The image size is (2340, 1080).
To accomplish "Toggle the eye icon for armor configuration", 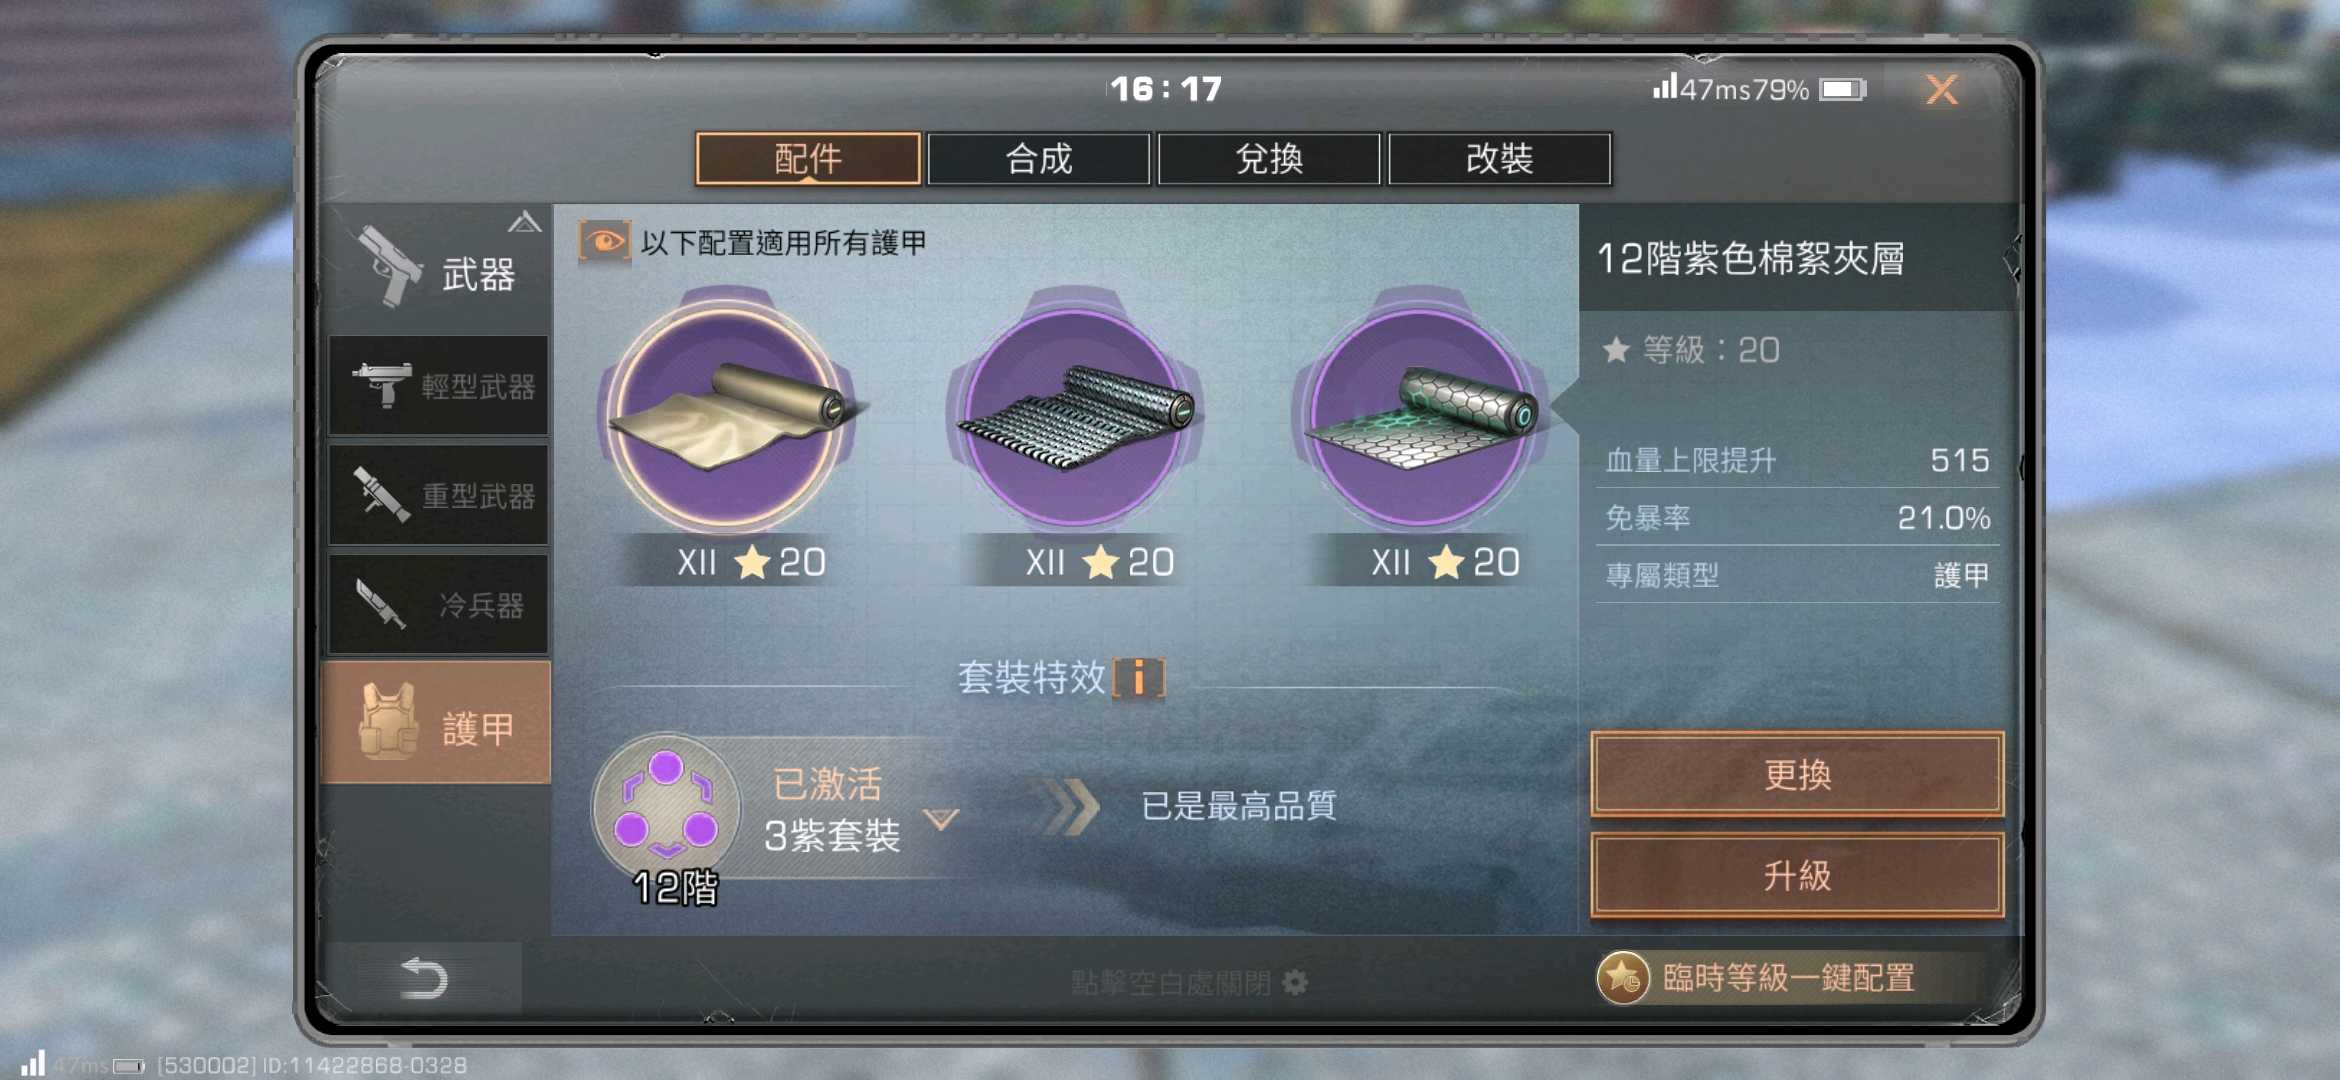I will pos(604,242).
